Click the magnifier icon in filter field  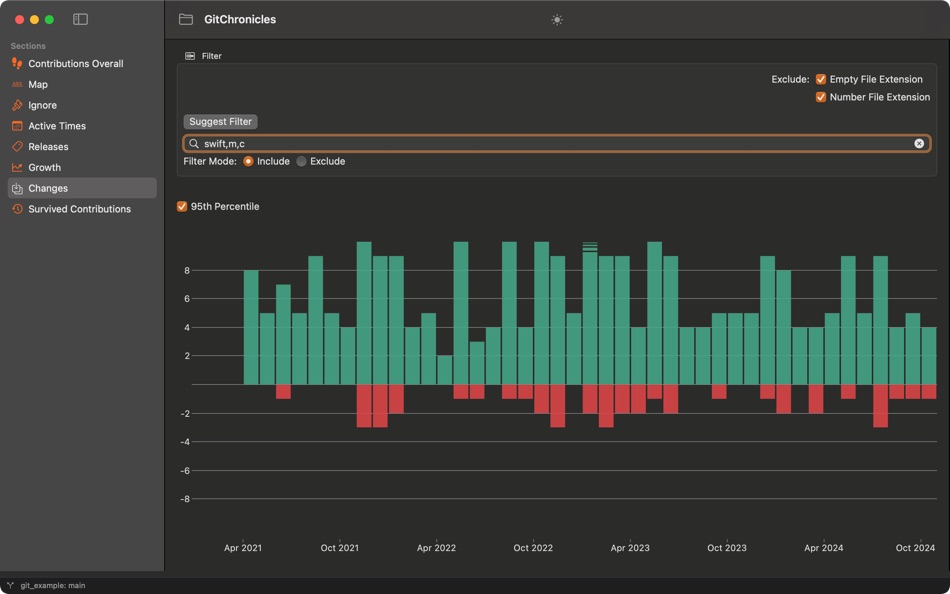coord(194,144)
